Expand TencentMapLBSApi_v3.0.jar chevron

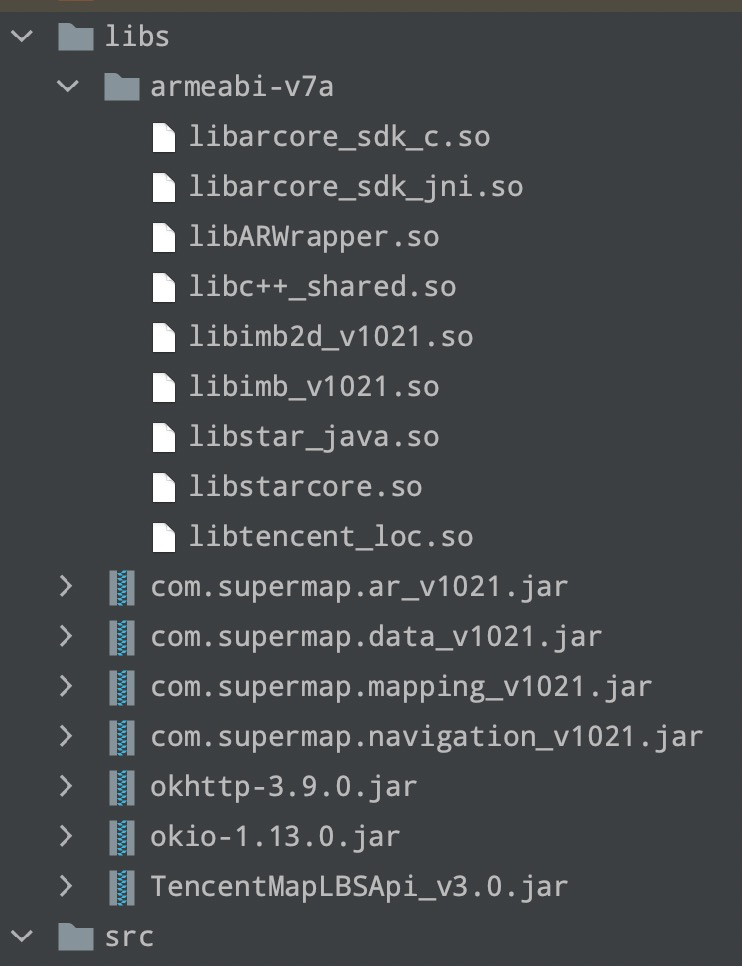[x=67, y=886]
